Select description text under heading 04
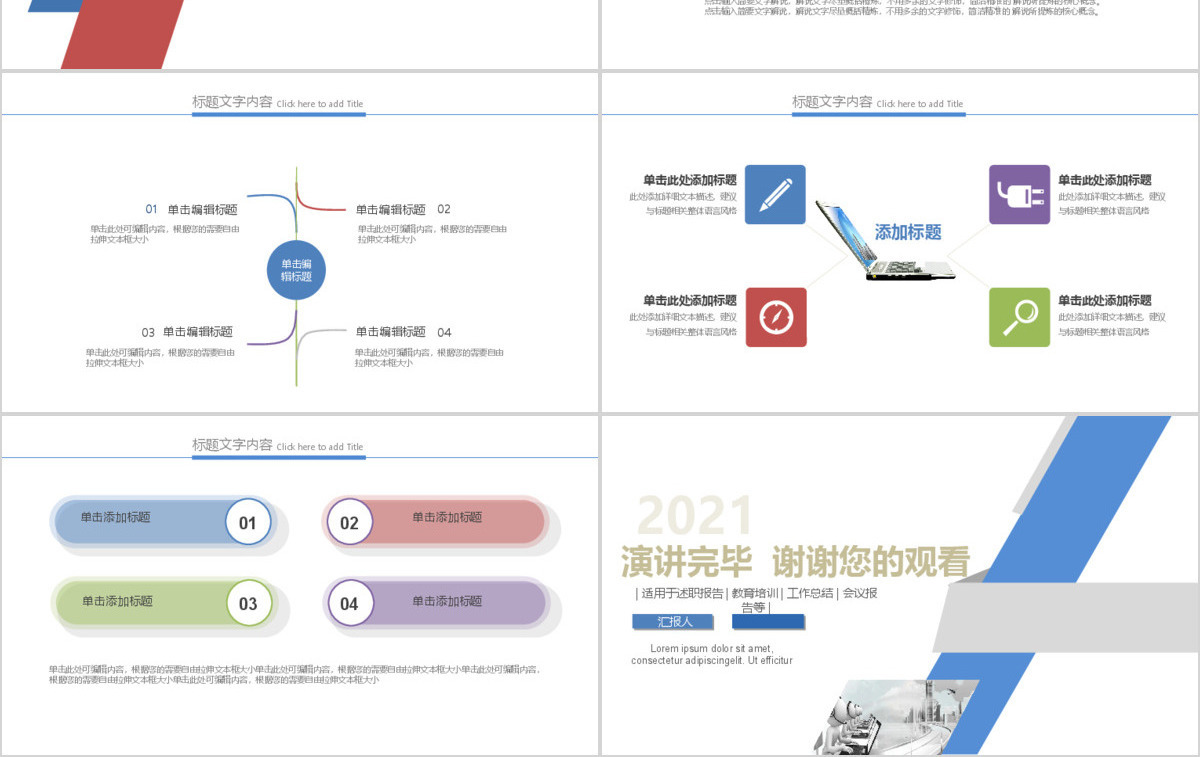The width and height of the screenshot is (1200, 757). coord(429,358)
